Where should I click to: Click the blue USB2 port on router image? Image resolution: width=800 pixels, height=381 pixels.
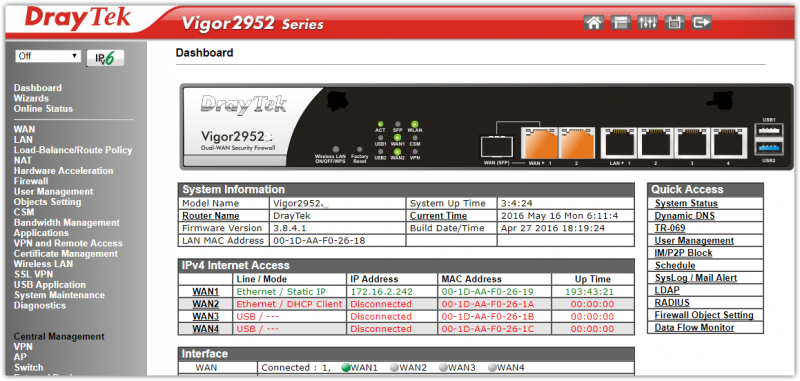tap(769, 148)
